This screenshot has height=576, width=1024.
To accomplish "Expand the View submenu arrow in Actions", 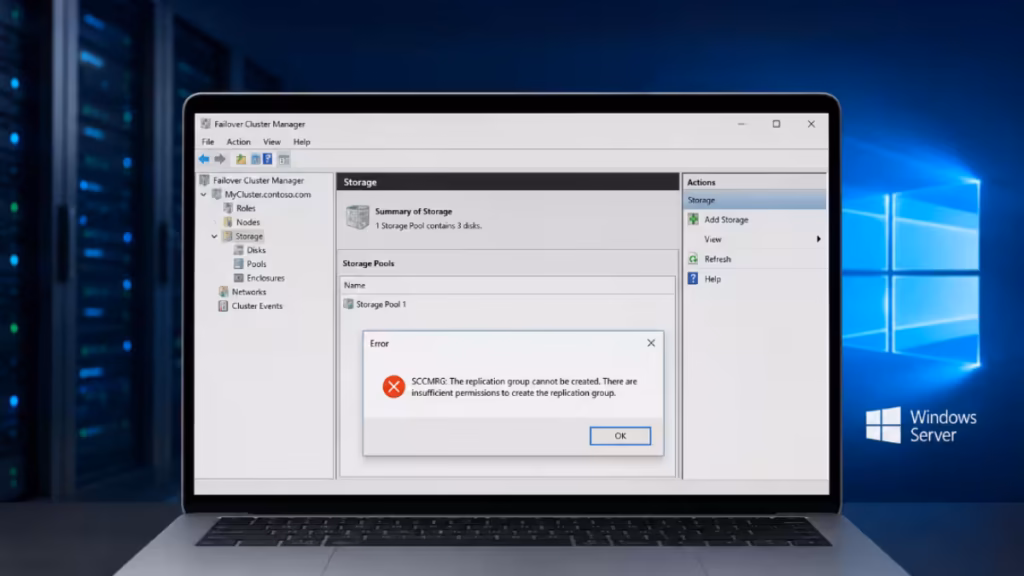I will [x=818, y=239].
